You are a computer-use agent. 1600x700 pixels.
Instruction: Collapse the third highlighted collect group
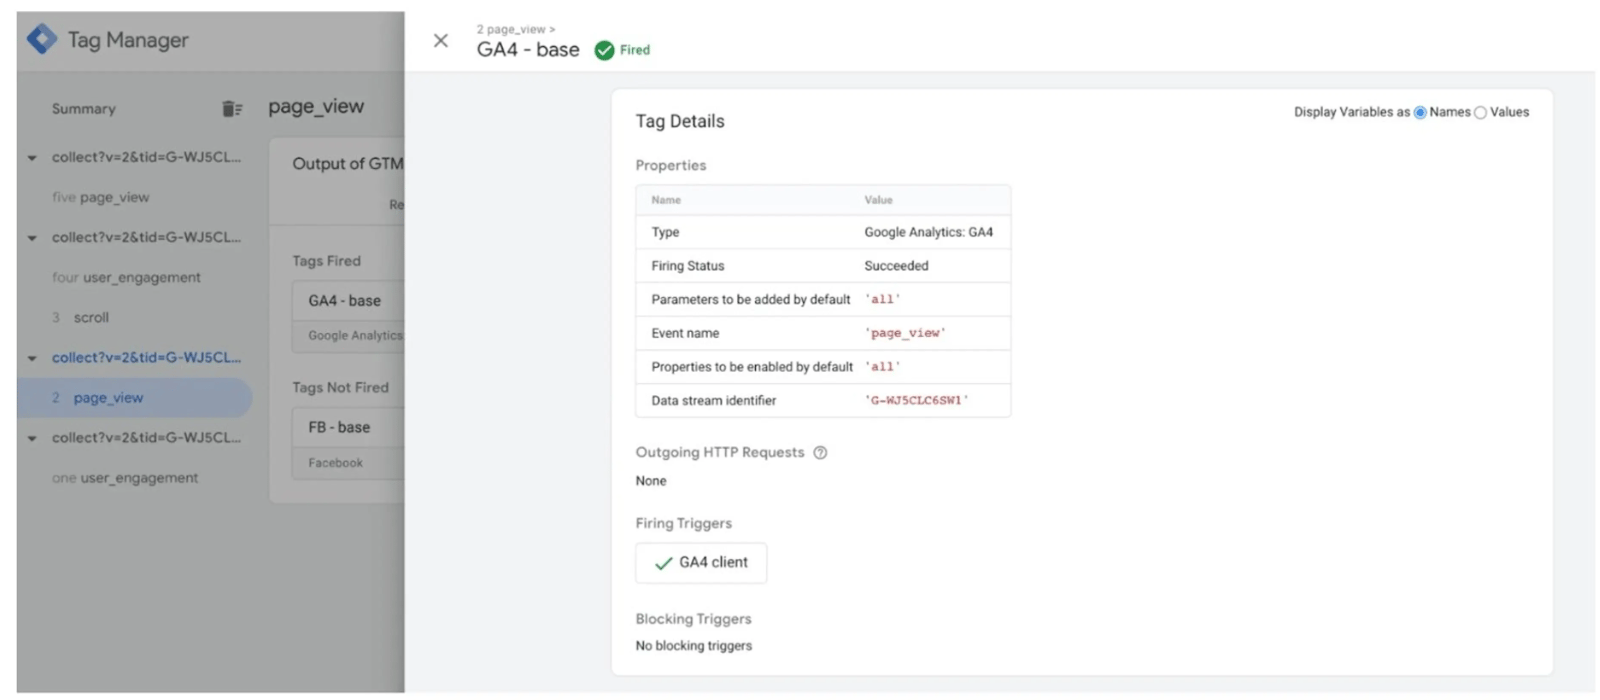32,358
